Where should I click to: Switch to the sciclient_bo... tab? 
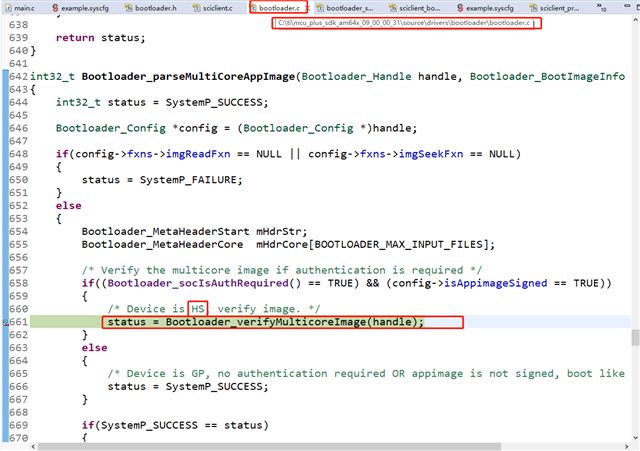pyautogui.click(x=415, y=8)
